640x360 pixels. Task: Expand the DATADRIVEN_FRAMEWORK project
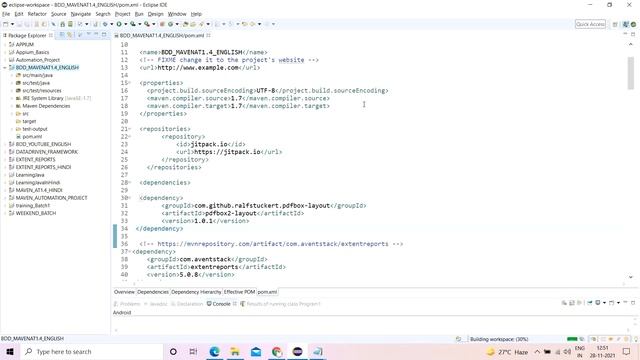click(5, 152)
